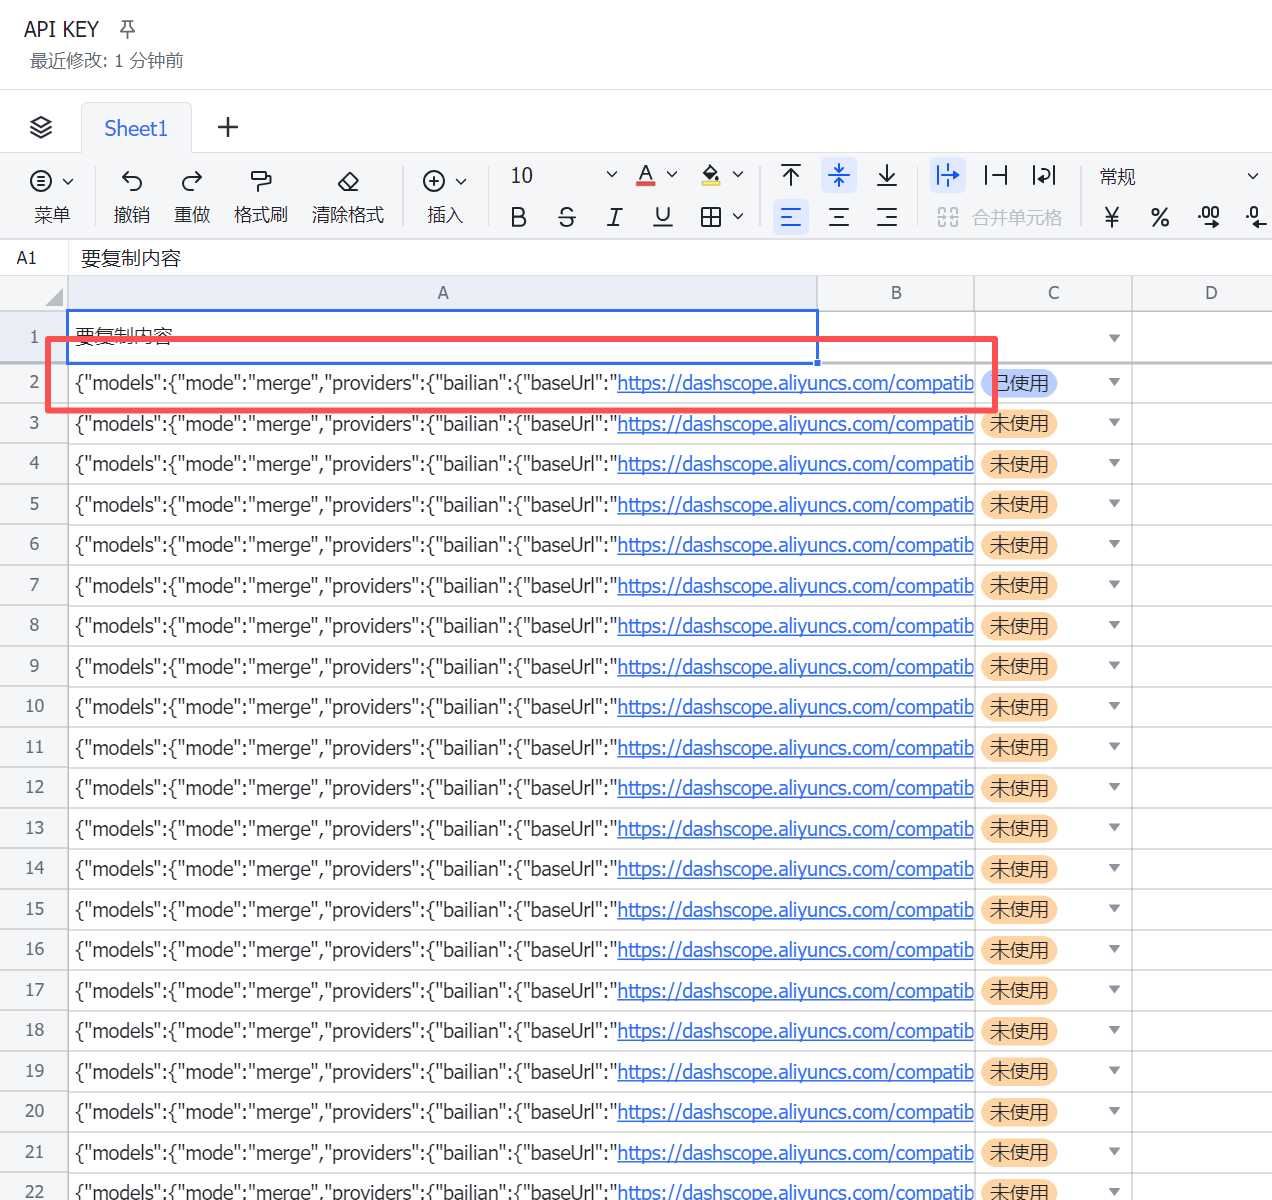Viewport: 1272px width, 1200px height.
Task: Toggle strikethrough formatting
Action: (567, 217)
